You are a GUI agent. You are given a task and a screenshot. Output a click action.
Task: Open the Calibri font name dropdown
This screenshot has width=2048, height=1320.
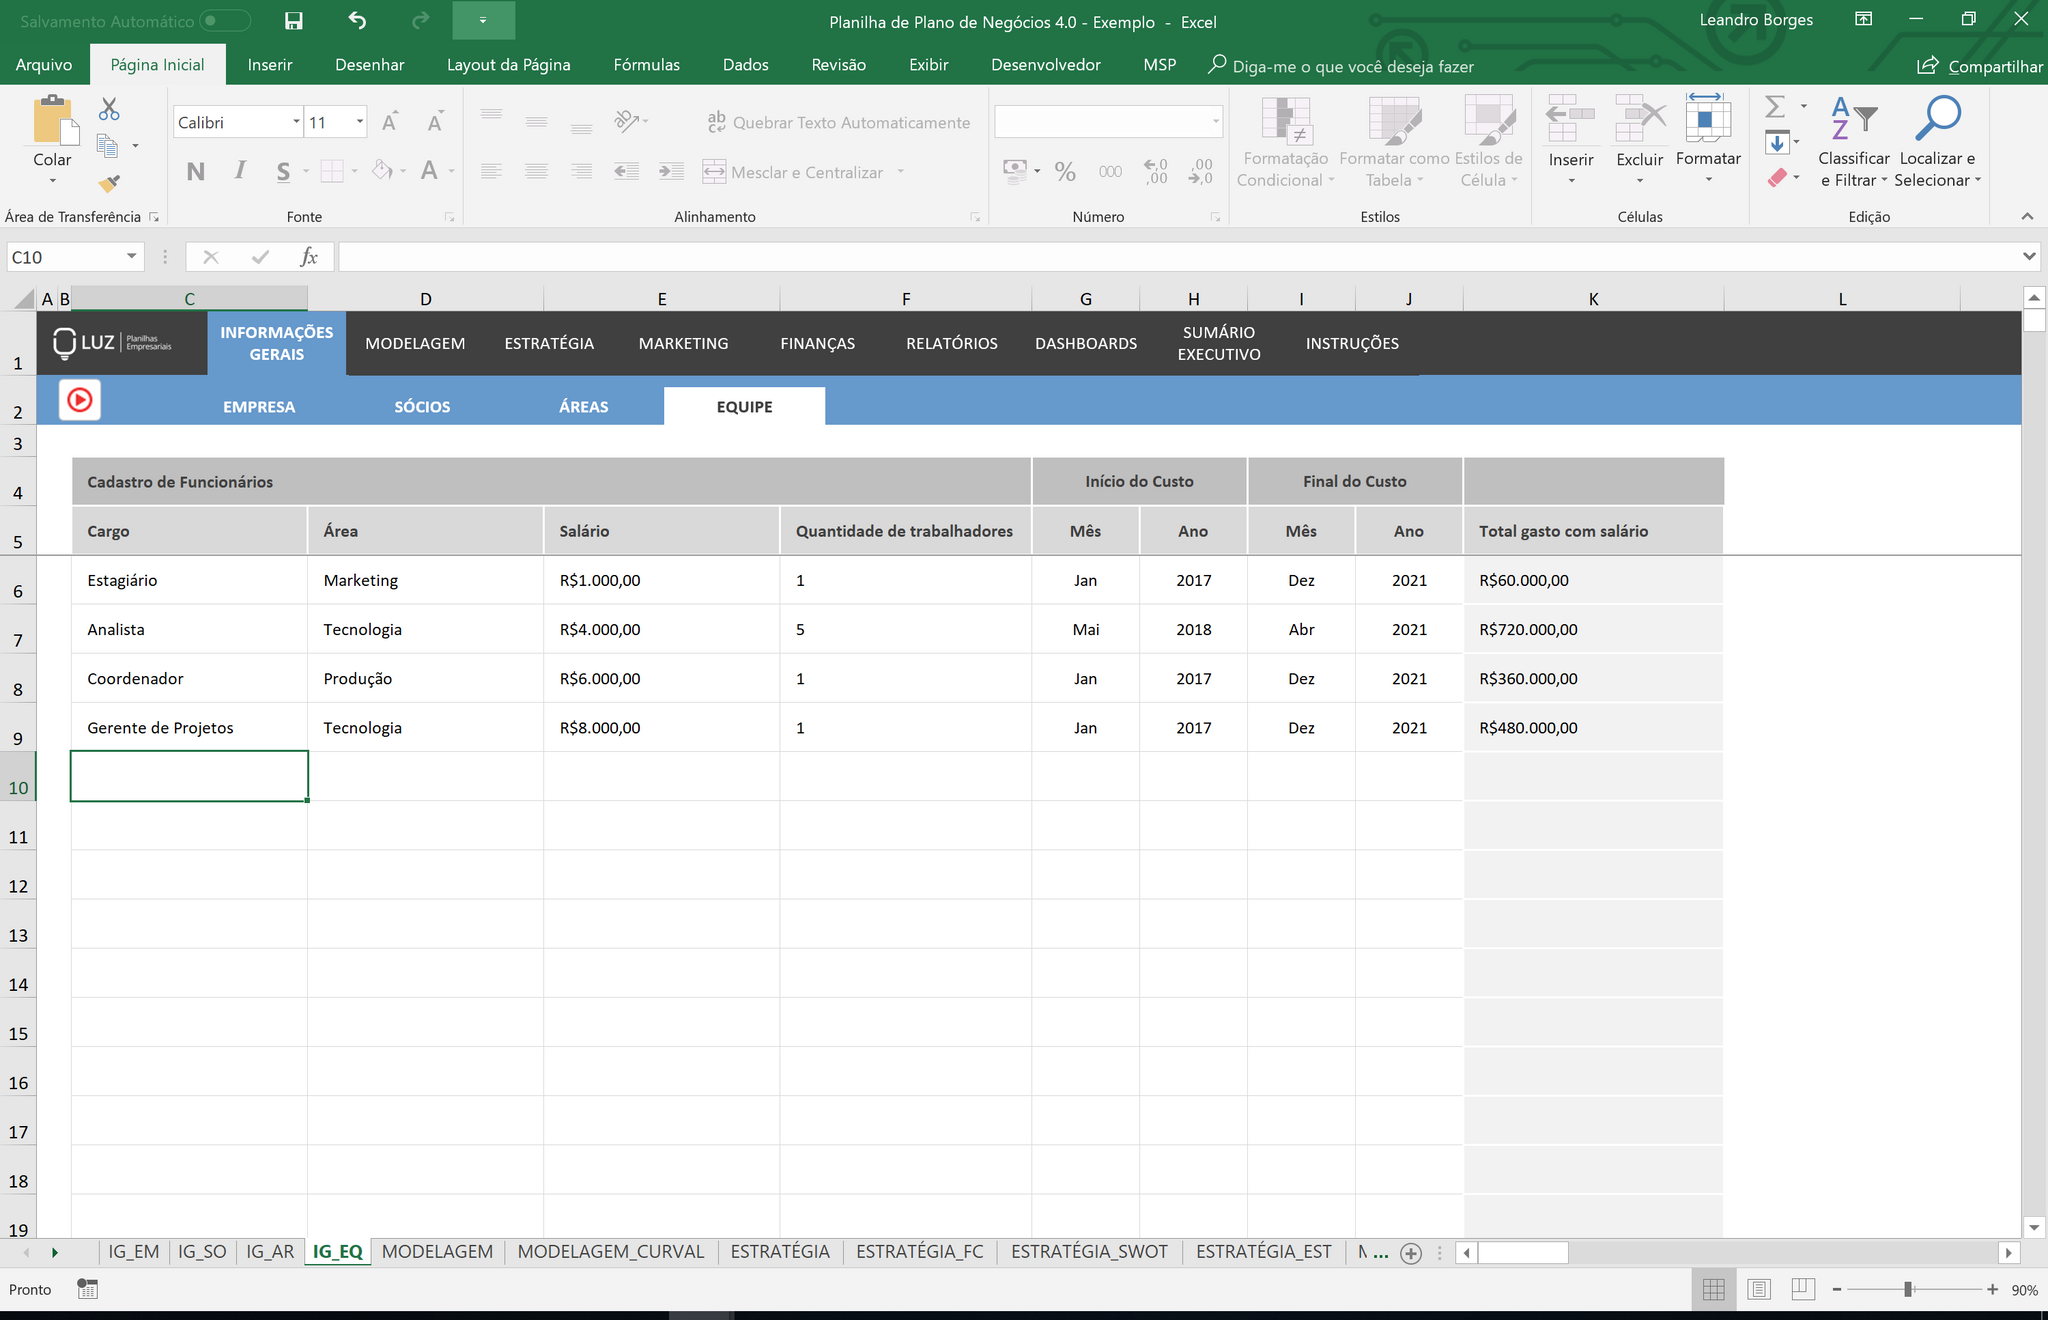coord(297,122)
